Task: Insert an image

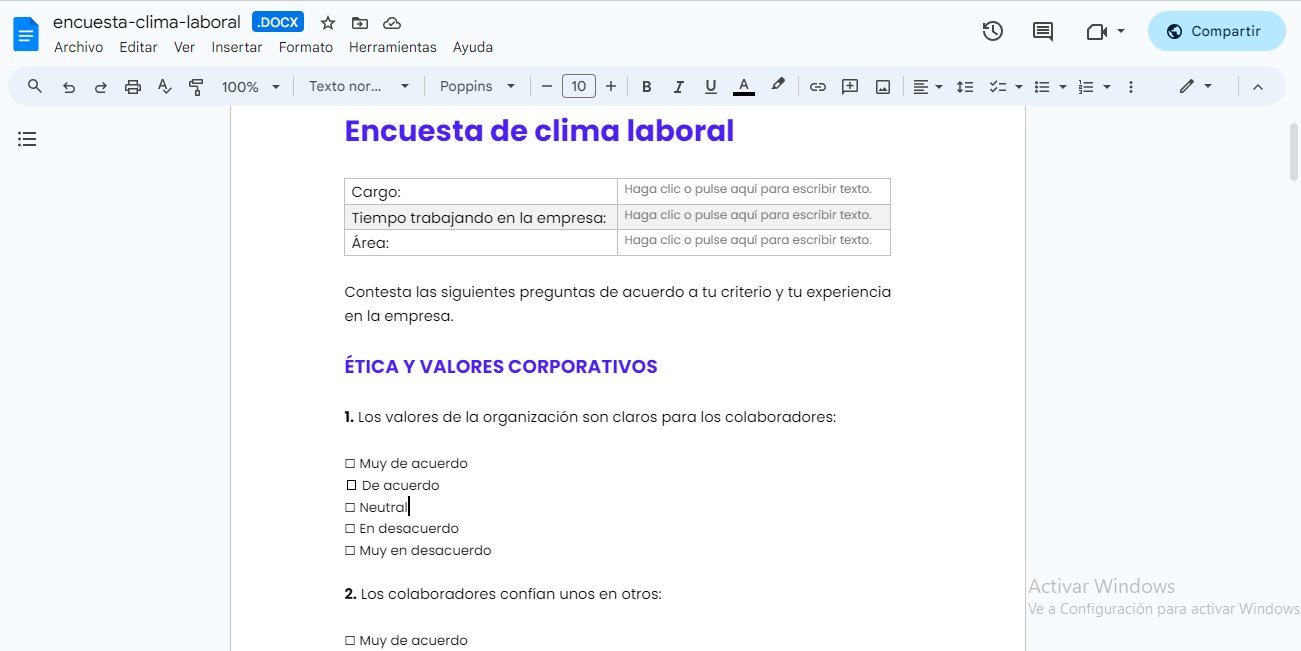Action: click(x=882, y=86)
